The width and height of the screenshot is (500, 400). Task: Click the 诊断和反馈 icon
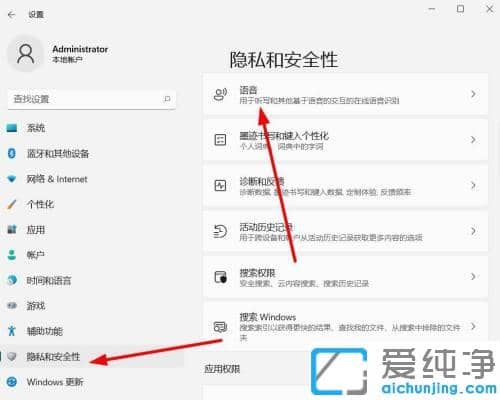220,185
